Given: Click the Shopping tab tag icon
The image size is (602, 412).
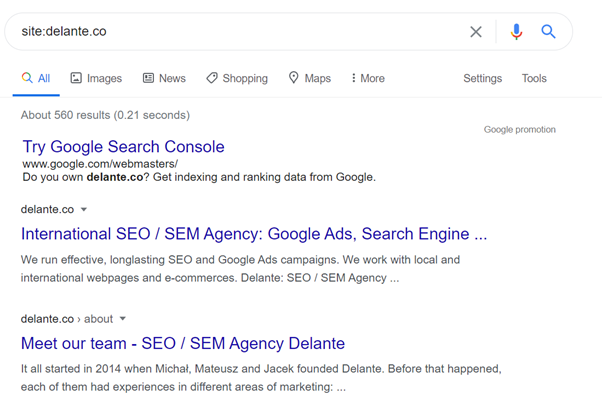Looking at the screenshot, I should click(x=212, y=78).
